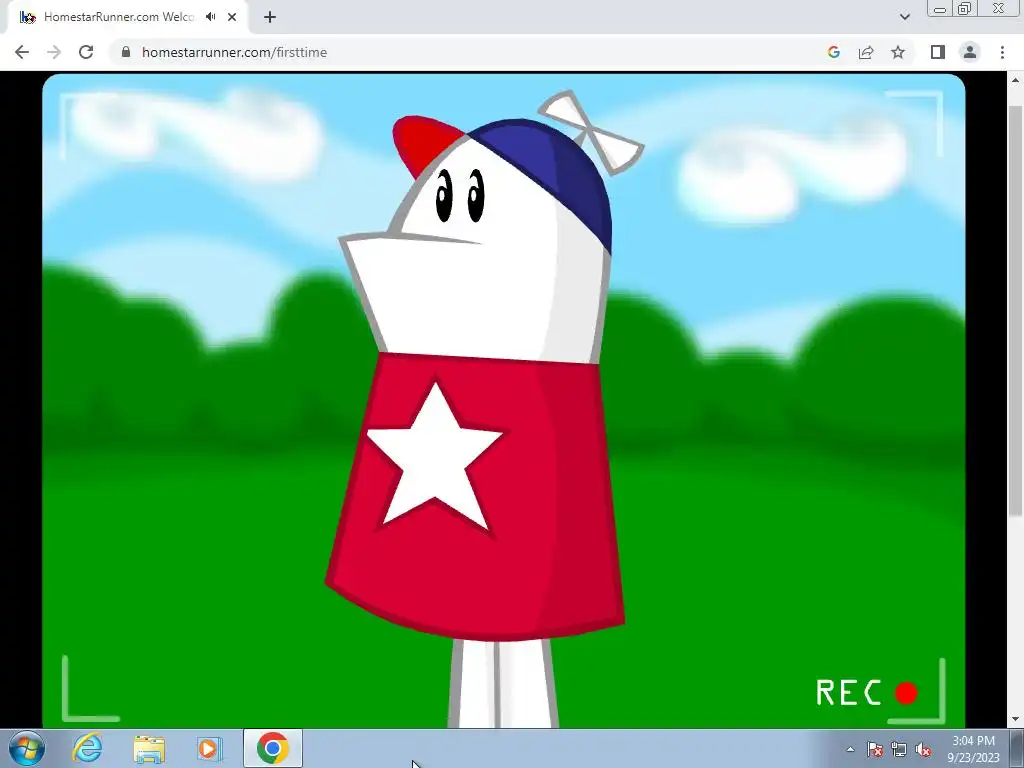Toggle the Chrome side panel
This screenshot has width=1024, height=768.
938,52
